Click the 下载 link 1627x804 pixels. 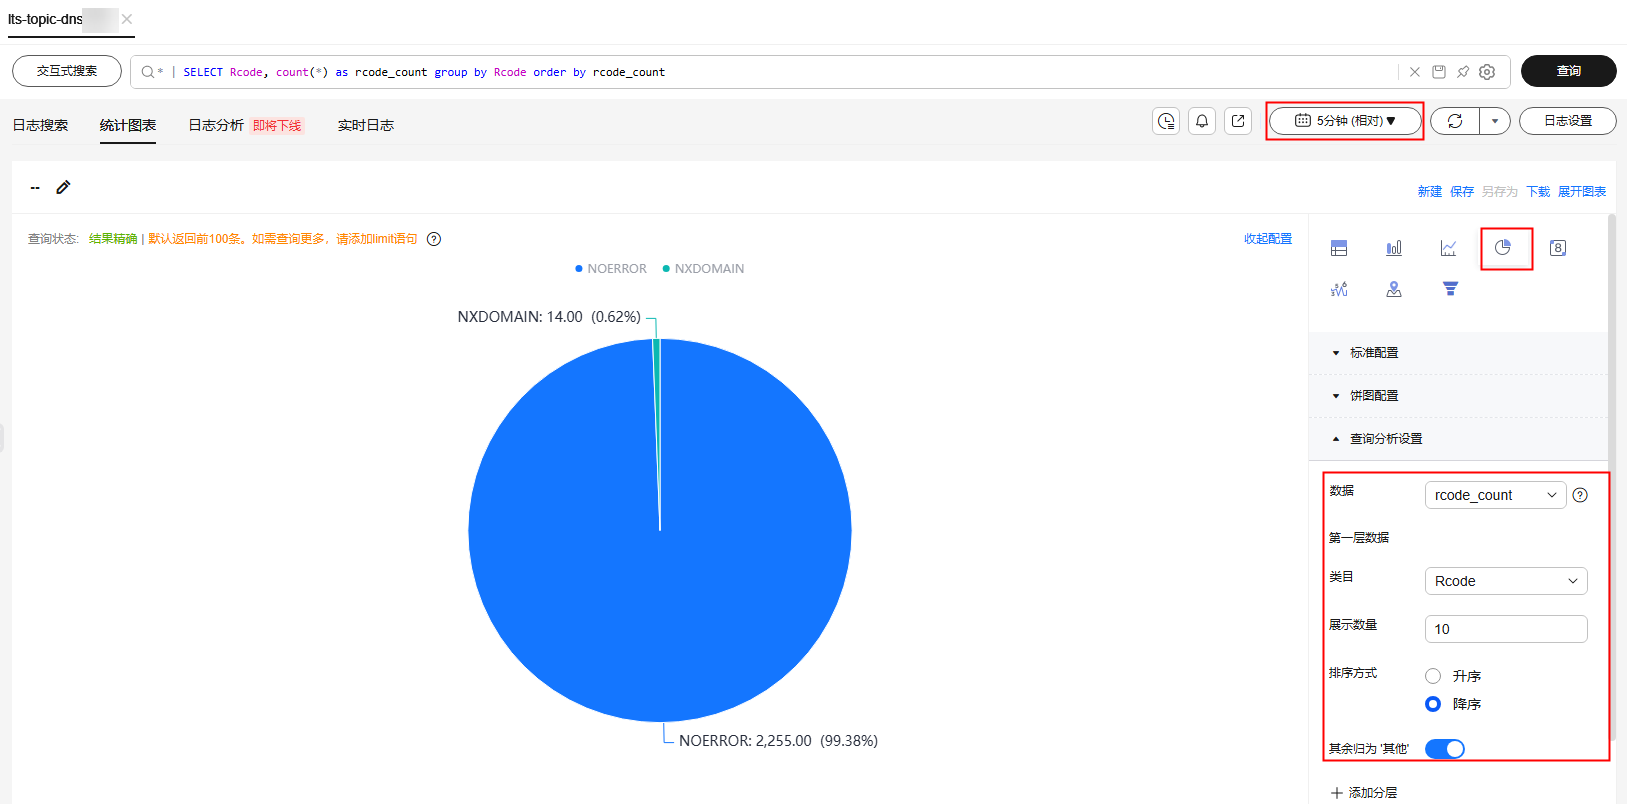point(1538,191)
